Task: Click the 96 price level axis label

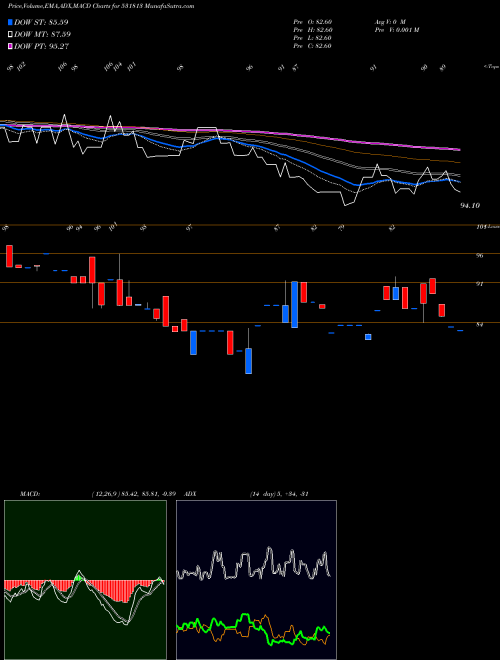Action: pyautogui.click(x=479, y=255)
